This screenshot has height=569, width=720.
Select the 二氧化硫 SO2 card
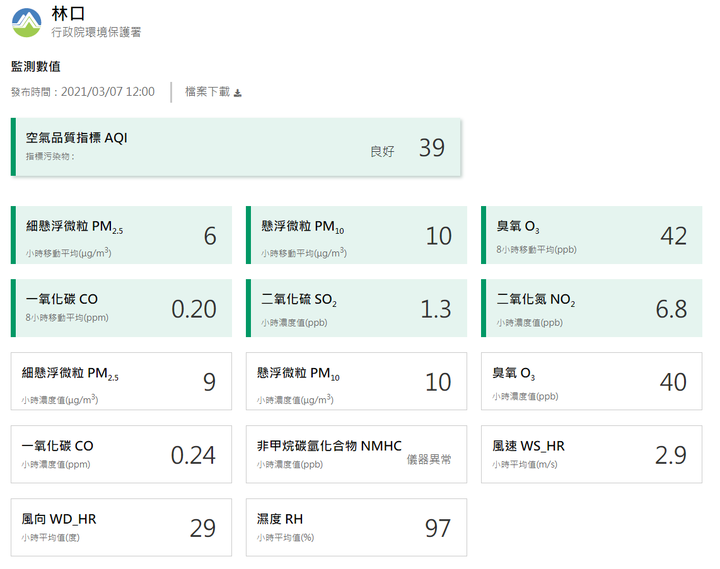pyautogui.click(x=356, y=308)
